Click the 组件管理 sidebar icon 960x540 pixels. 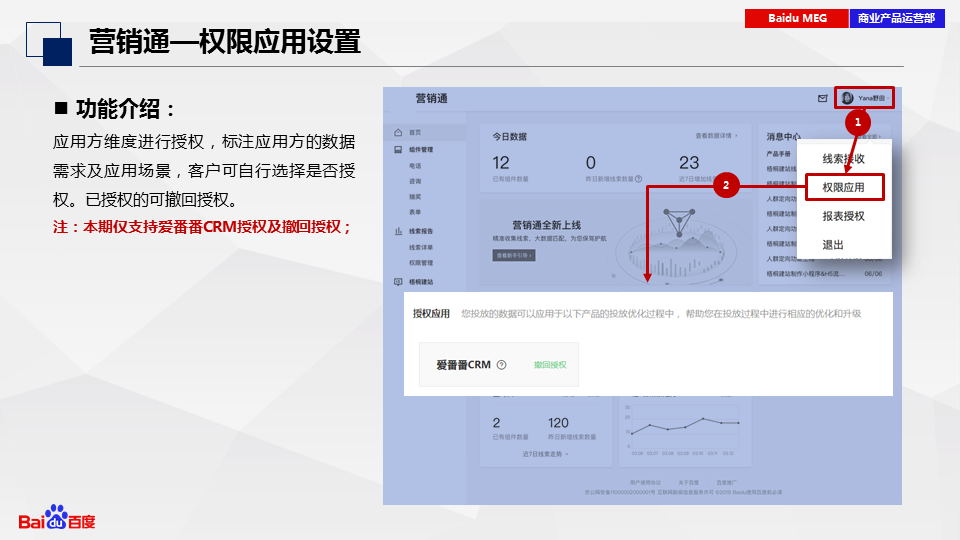[x=398, y=149]
